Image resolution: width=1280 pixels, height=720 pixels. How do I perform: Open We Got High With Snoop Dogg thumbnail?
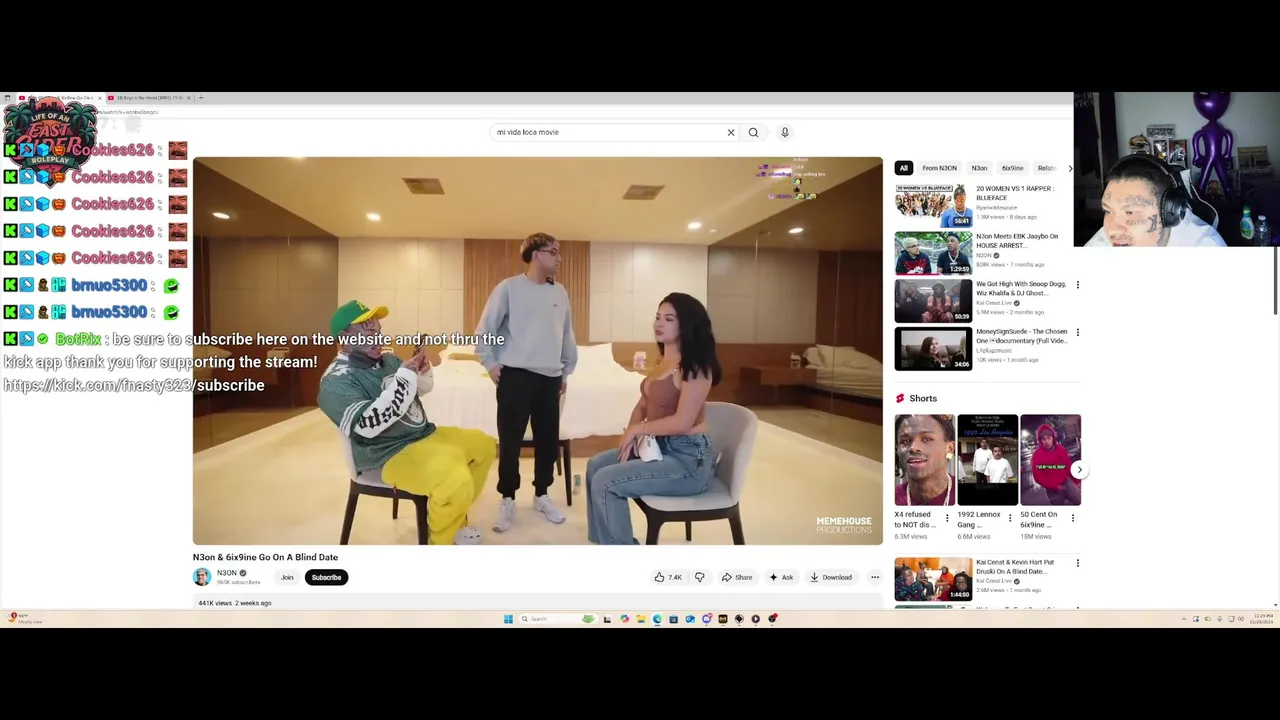pos(933,300)
